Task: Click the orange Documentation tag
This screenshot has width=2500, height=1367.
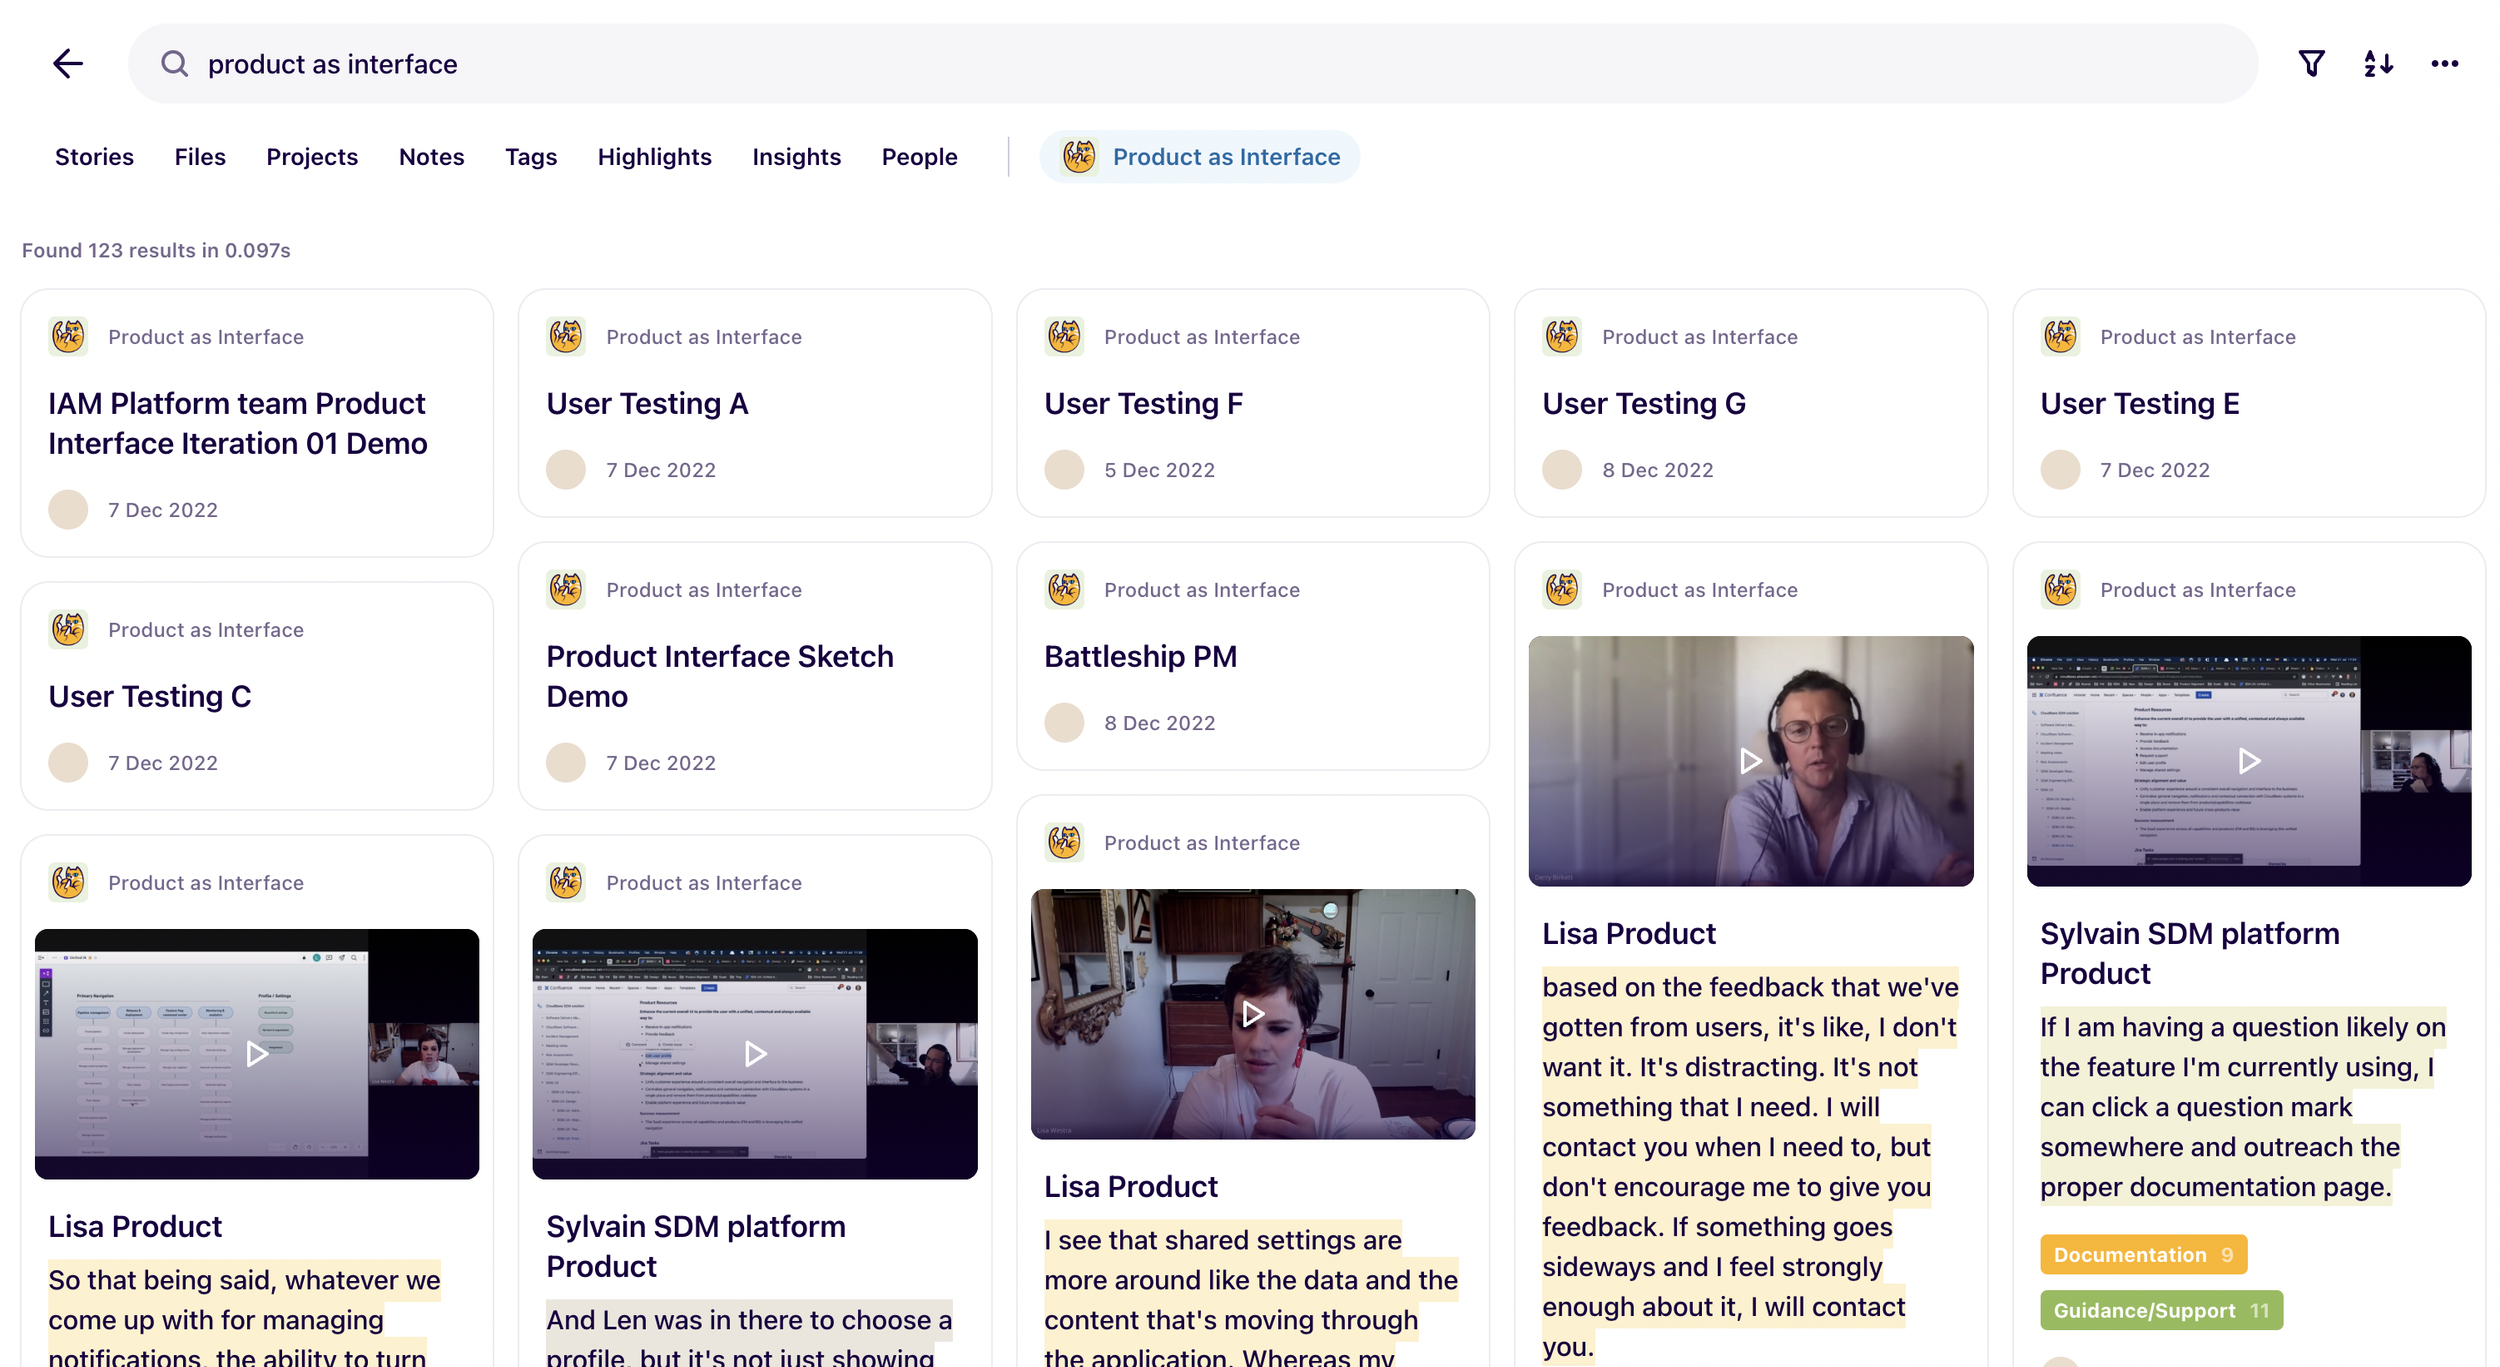Action: [2142, 1254]
